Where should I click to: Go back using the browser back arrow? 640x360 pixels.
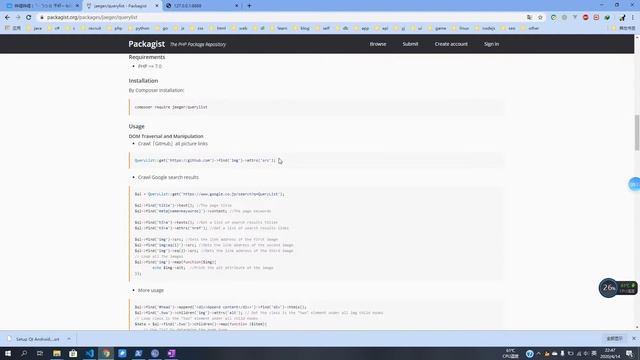[x=7, y=18]
